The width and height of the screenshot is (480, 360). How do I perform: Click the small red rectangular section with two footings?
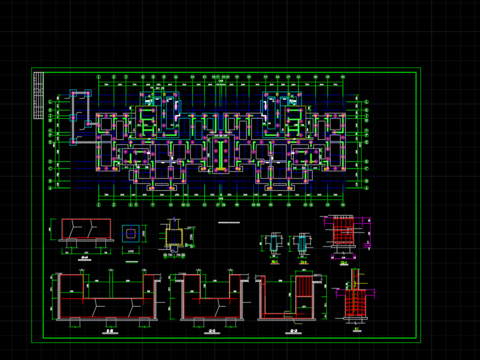(x=86, y=229)
